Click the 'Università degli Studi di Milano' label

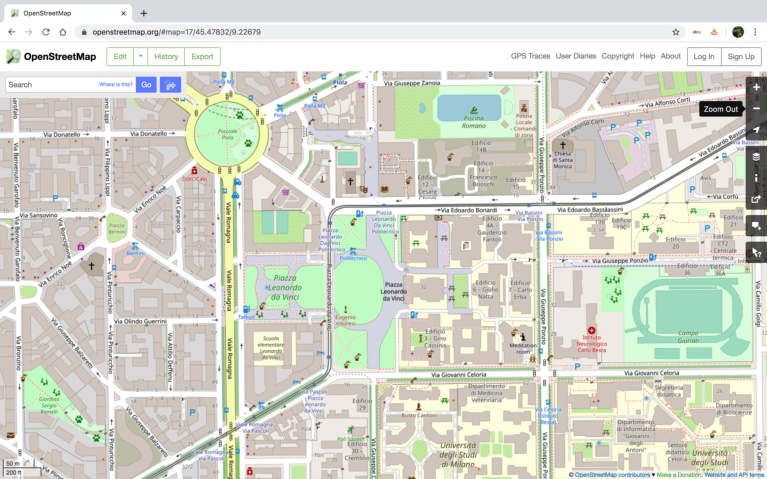pyautogui.click(x=458, y=454)
